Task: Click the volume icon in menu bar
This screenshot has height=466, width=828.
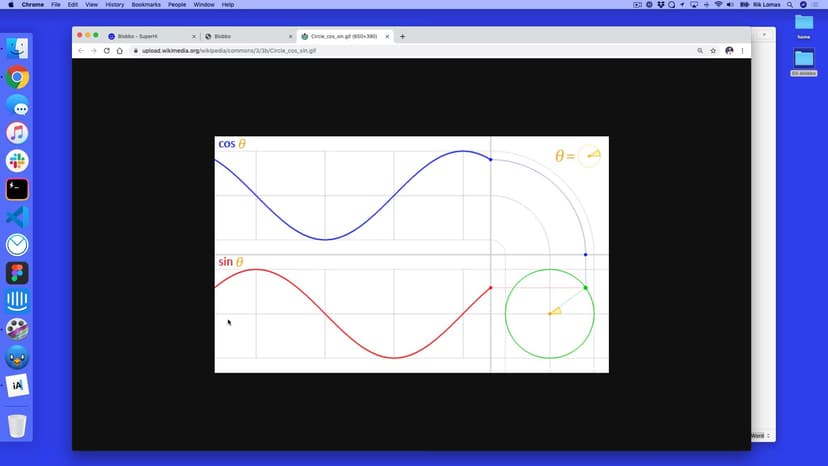Action: coord(730,5)
